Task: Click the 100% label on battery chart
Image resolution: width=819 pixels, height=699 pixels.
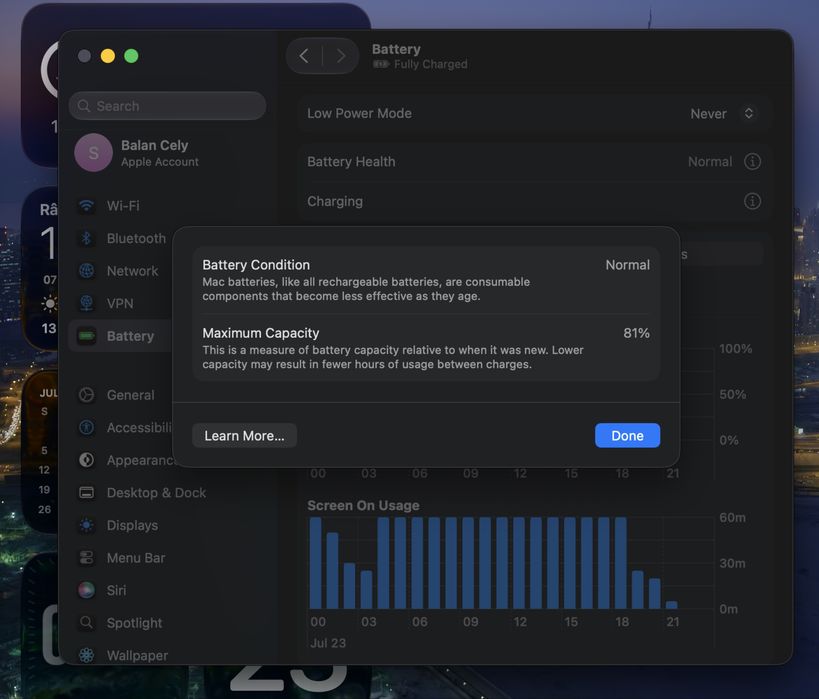Action: point(735,348)
